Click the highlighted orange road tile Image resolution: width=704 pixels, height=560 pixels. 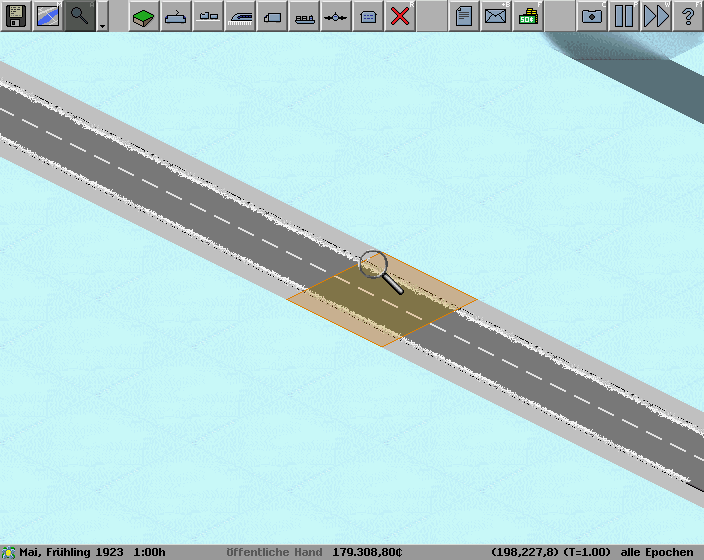point(382,300)
